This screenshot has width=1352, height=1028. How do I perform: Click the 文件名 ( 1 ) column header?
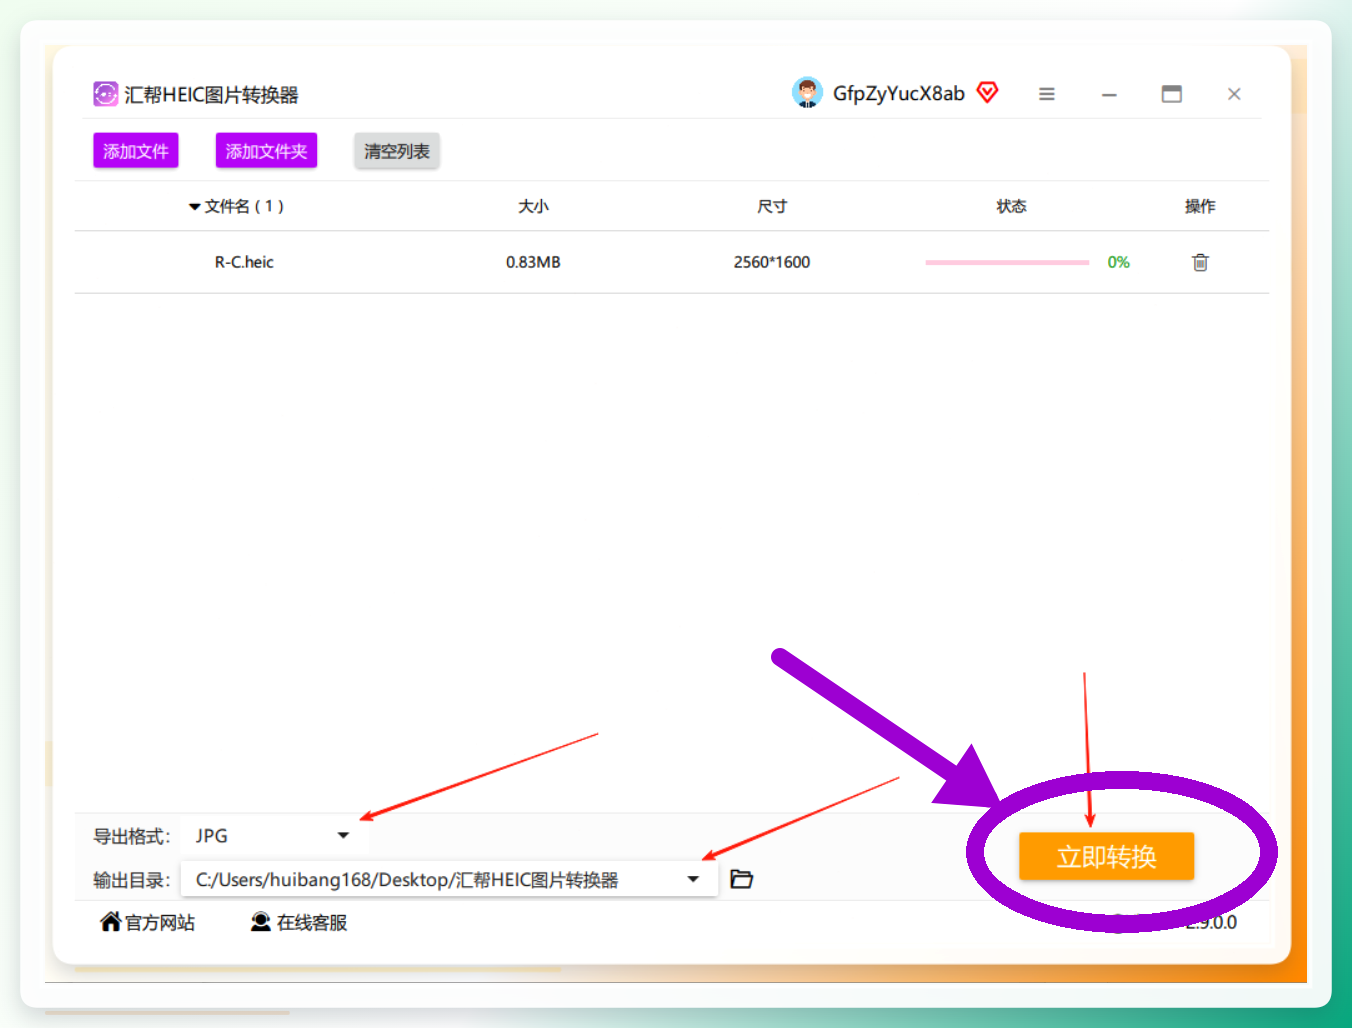pos(244,206)
